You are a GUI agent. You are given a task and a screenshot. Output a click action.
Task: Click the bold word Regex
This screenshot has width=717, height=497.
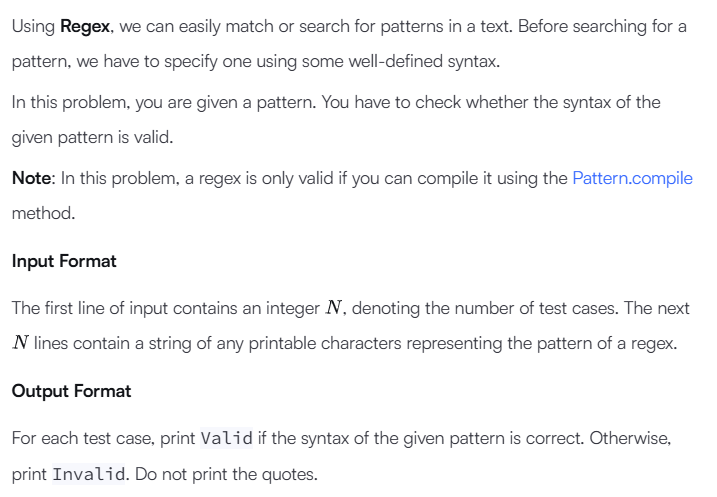point(85,27)
